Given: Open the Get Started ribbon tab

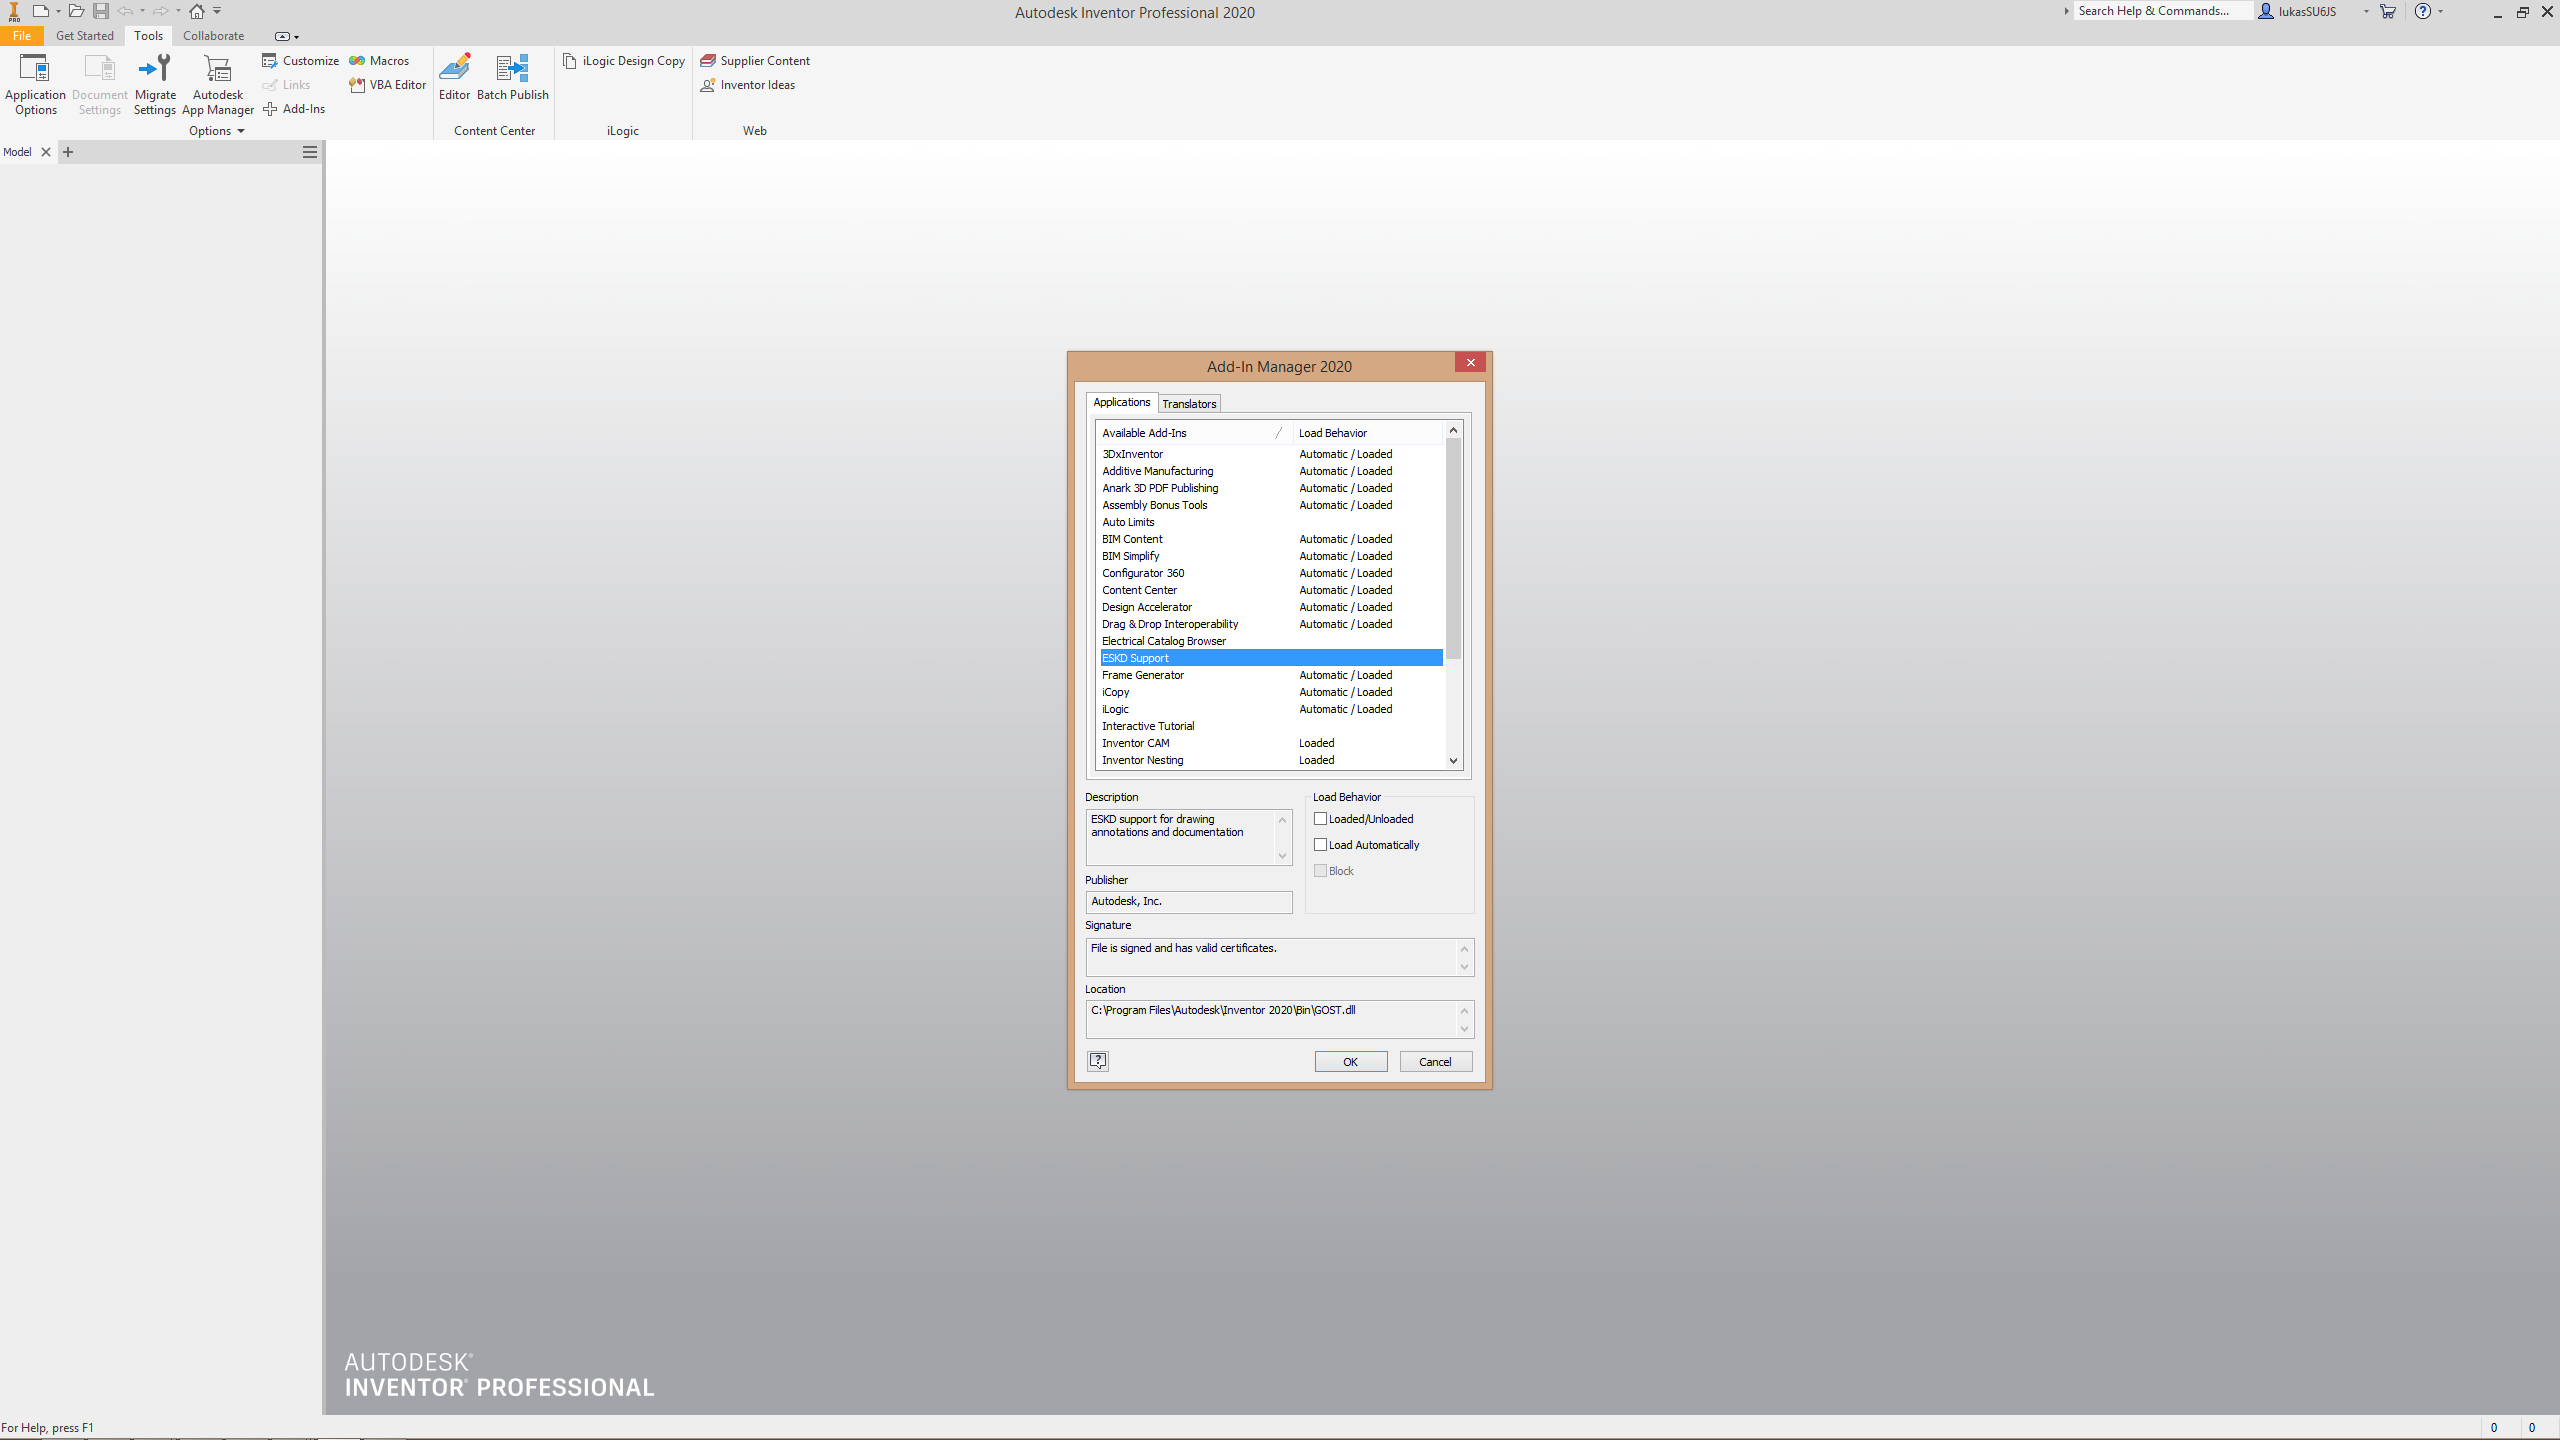Looking at the screenshot, I should click(x=84, y=35).
